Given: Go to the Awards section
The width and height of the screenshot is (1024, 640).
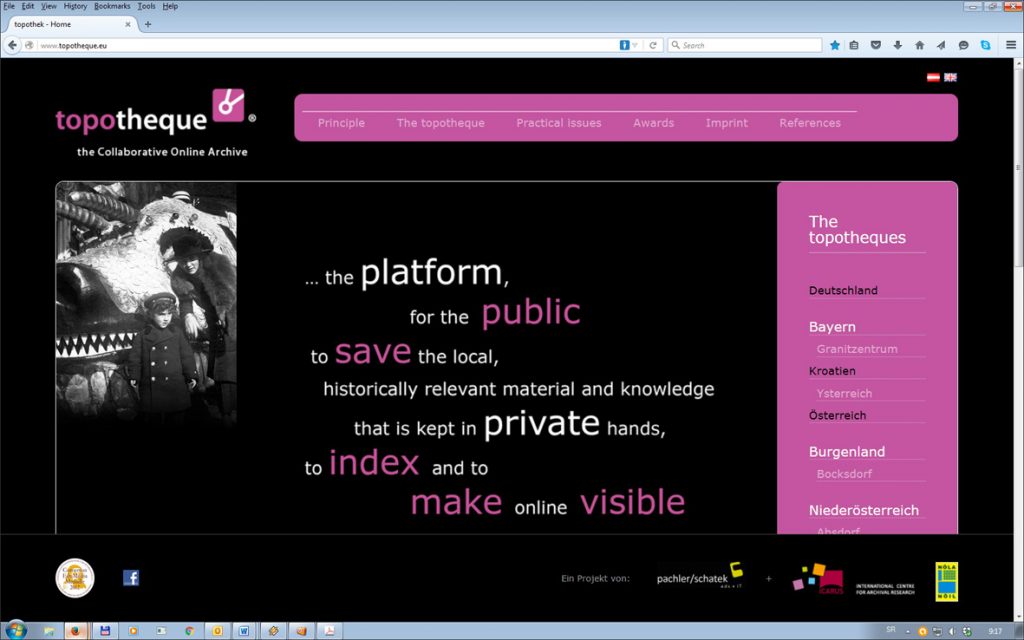Looking at the screenshot, I should click(653, 123).
